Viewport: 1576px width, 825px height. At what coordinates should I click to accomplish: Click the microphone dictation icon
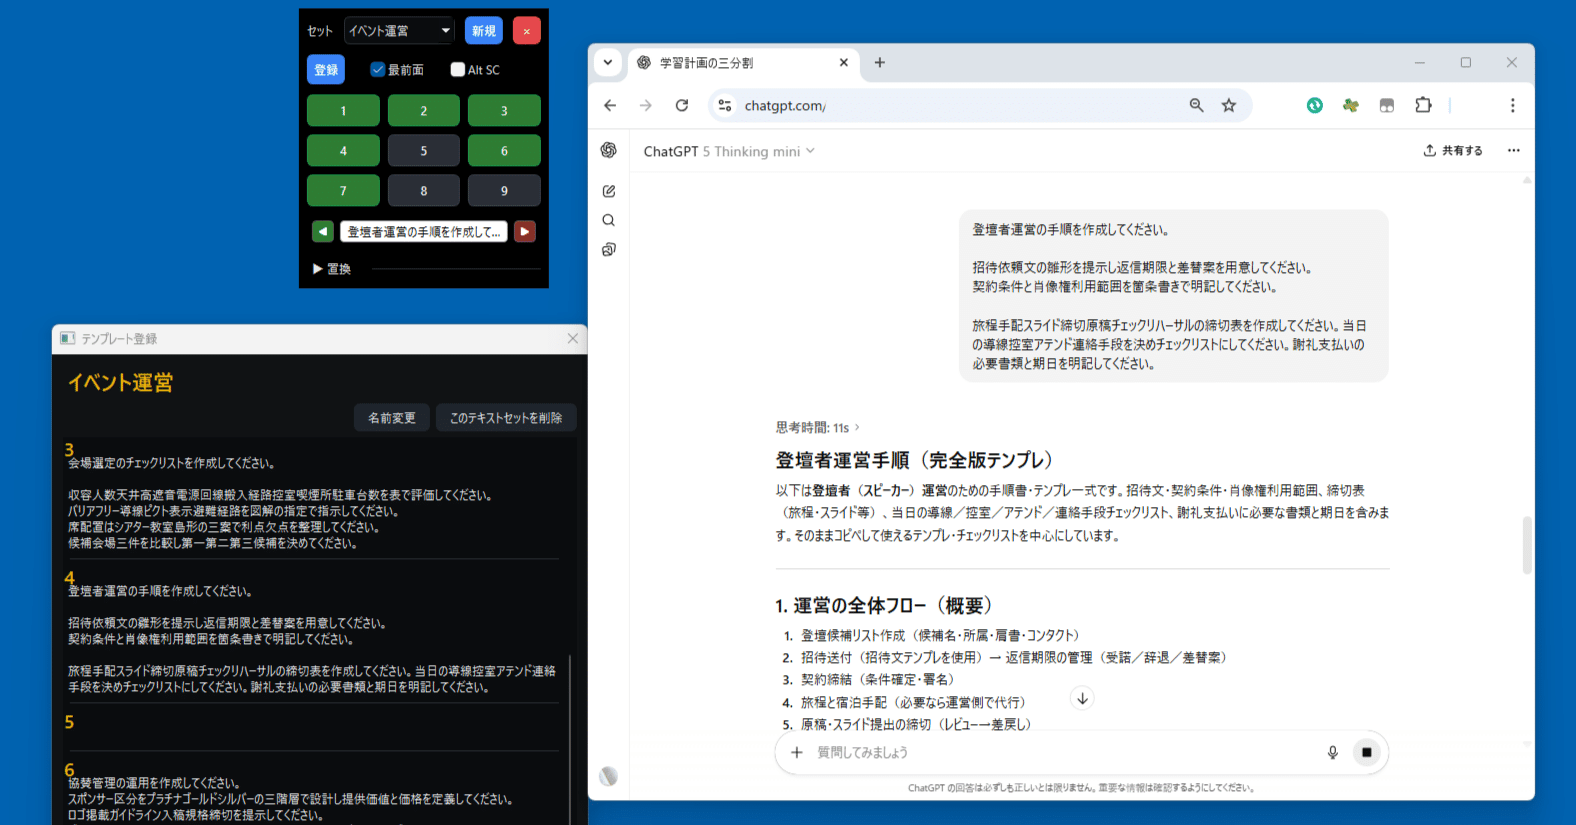(1333, 752)
